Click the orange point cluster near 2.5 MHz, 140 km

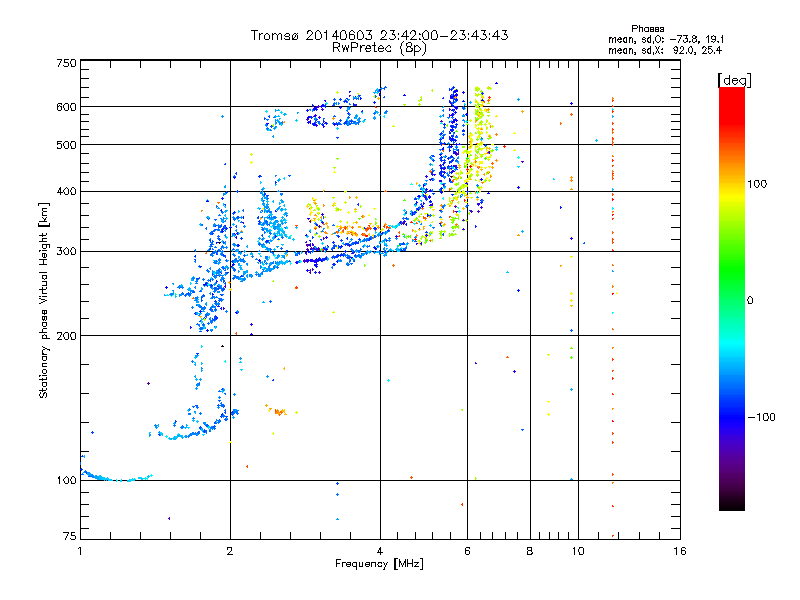coord(278,411)
